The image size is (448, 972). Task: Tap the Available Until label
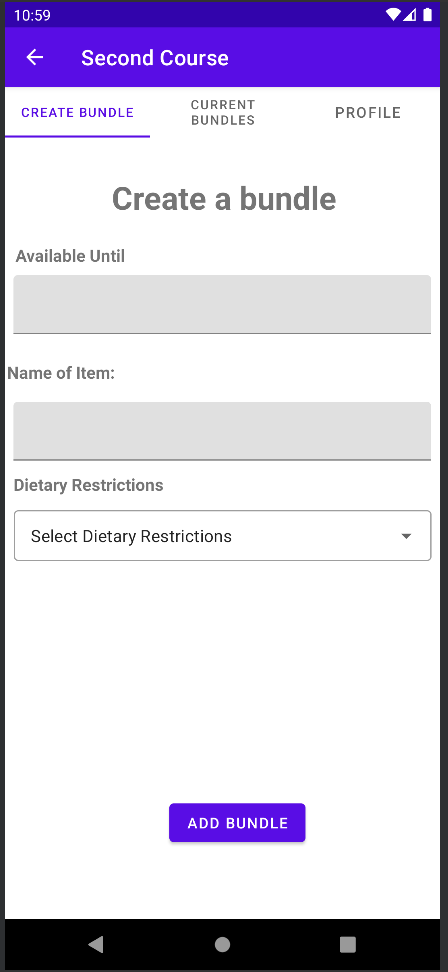[x=70, y=256]
